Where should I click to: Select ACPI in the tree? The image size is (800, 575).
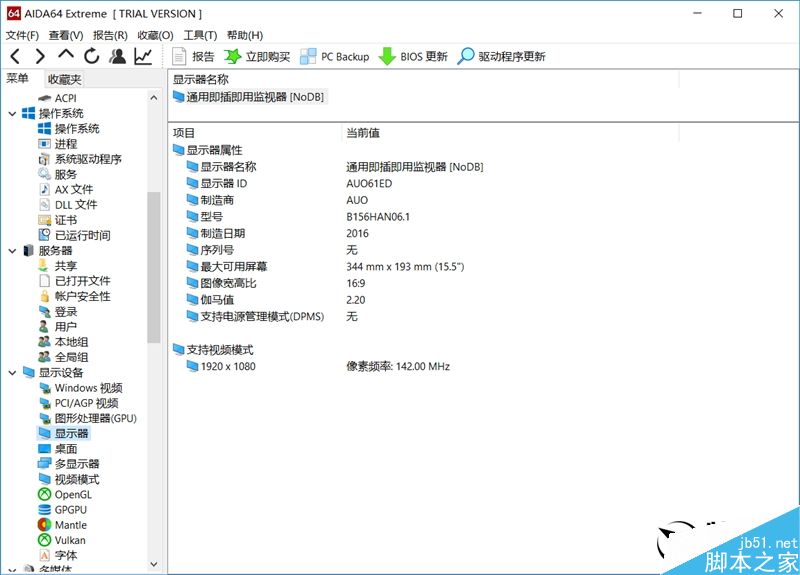coord(58,98)
